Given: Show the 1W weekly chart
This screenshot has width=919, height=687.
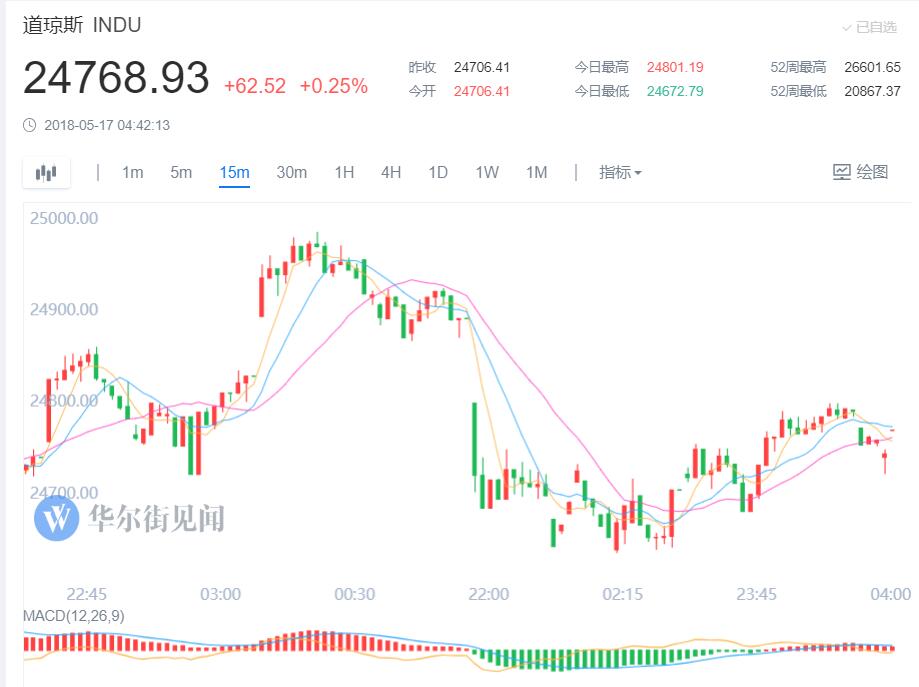Looking at the screenshot, I should 487,172.
